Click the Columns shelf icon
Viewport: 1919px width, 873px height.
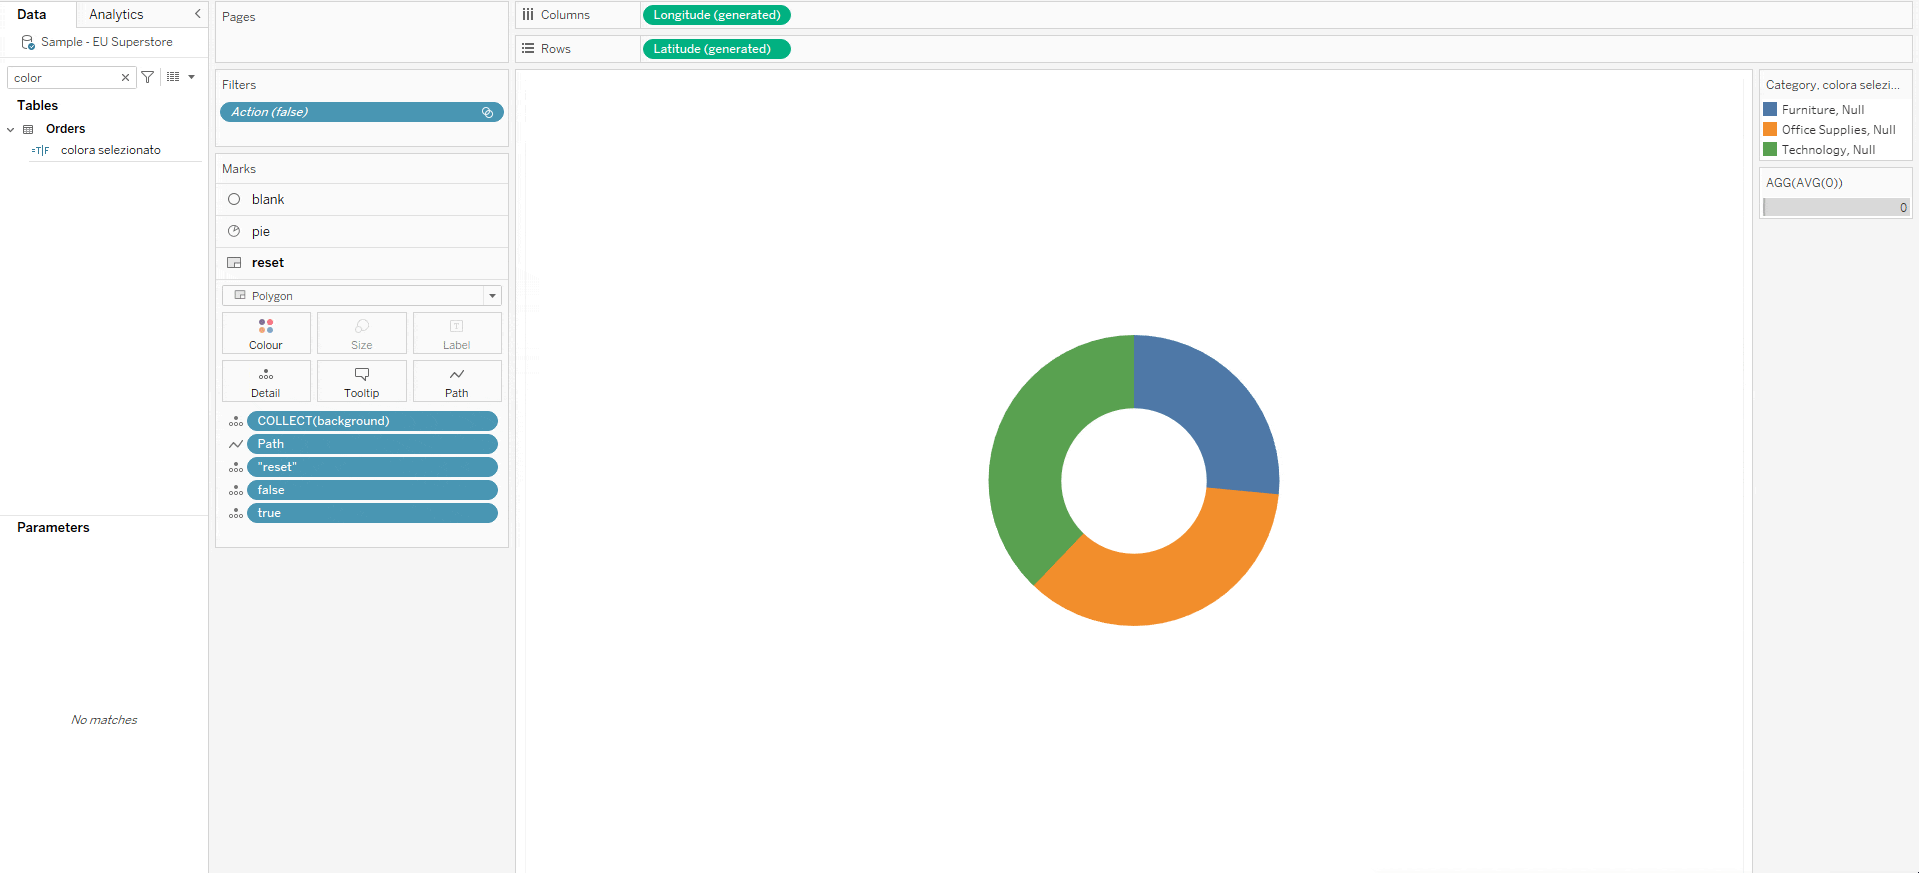(x=528, y=15)
